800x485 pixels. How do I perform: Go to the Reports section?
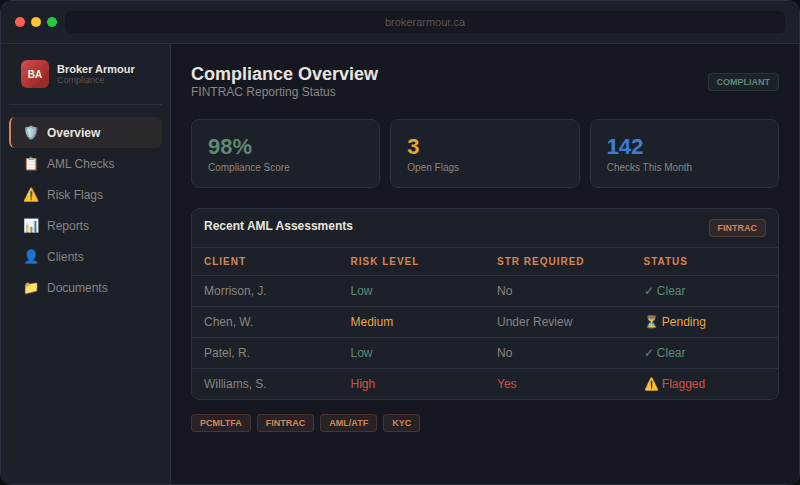point(85,225)
